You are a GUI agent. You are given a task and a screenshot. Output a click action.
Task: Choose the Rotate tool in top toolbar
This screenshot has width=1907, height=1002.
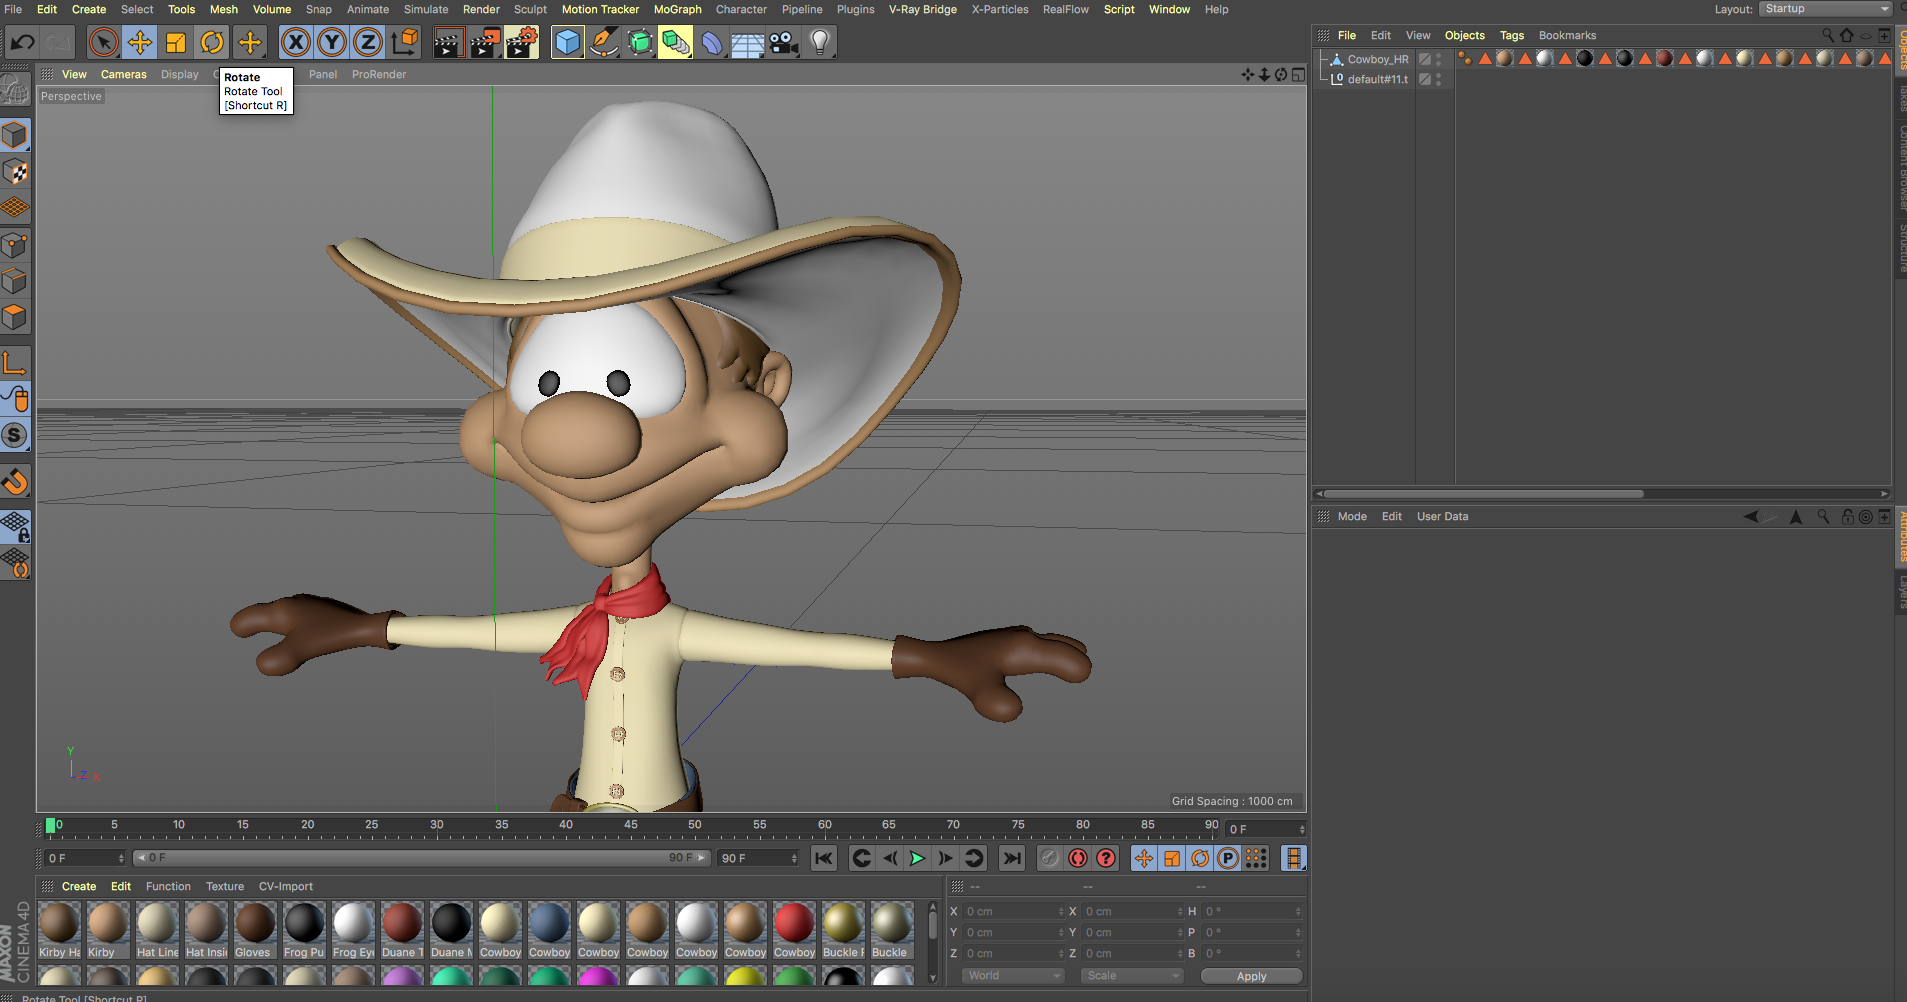(212, 42)
